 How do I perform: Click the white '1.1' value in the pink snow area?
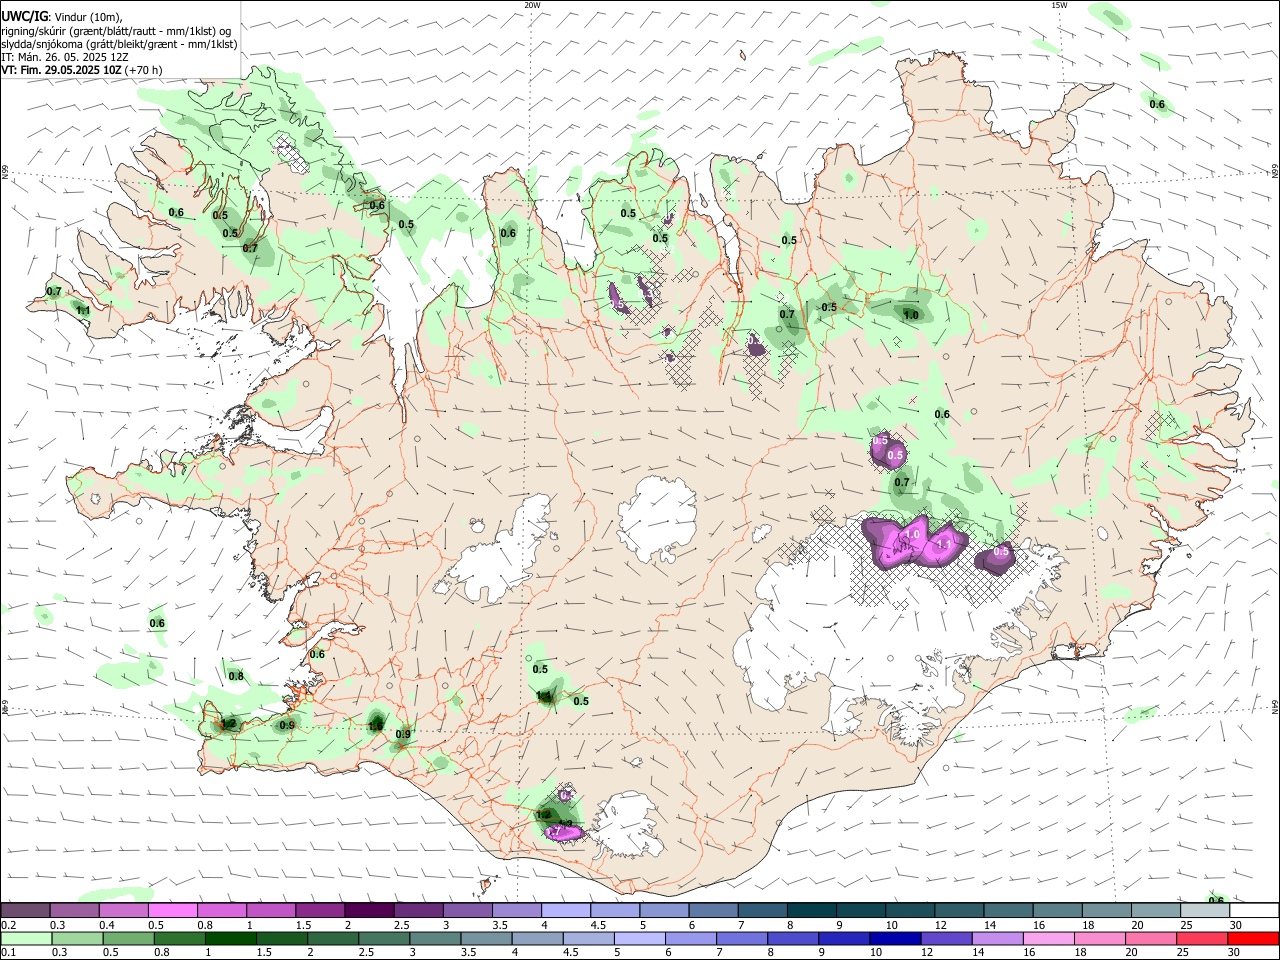[x=942, y=545]
